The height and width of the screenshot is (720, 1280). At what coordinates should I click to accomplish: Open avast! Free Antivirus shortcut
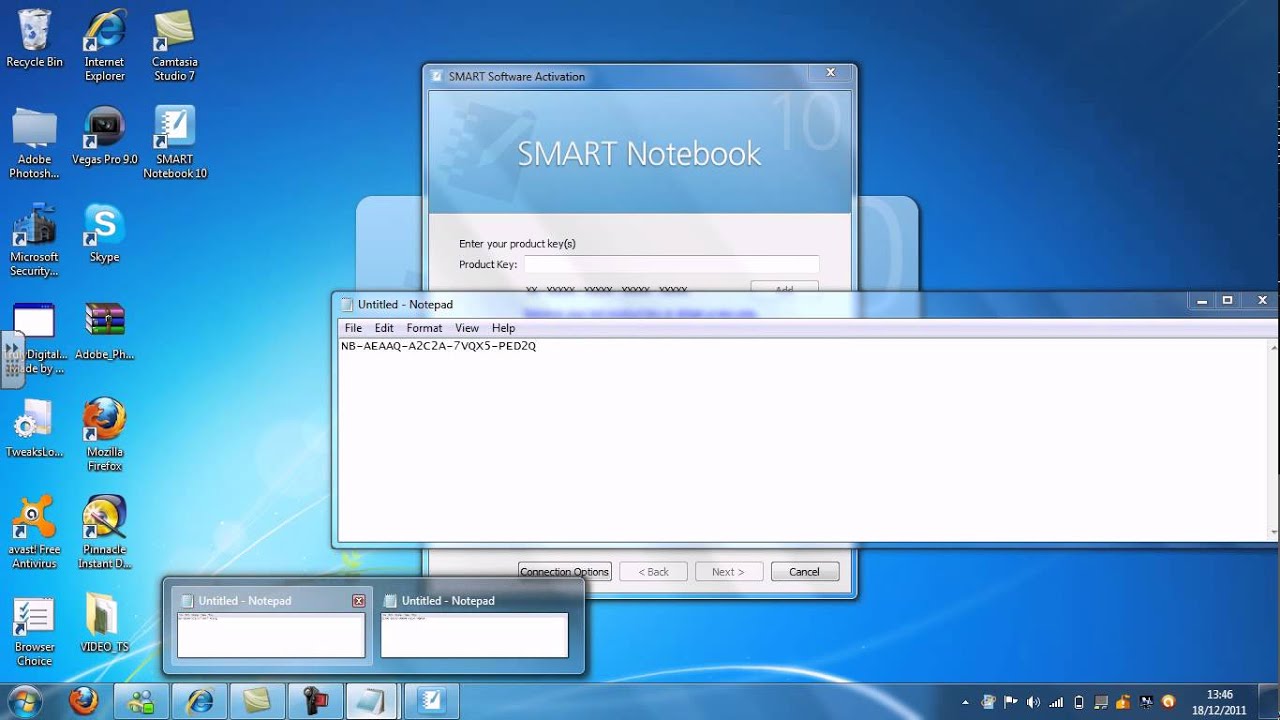(x=35, y=520)
